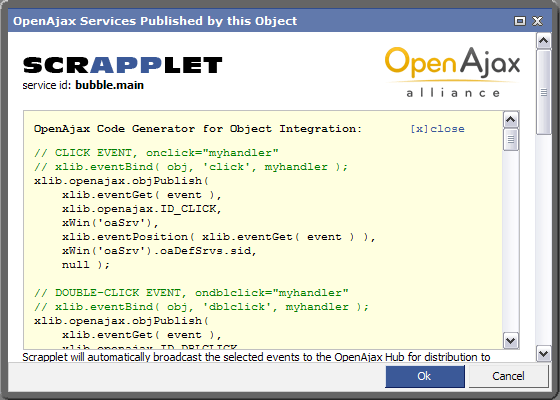This screenshot has height=400, width=560.
Task: Click the outer scrollbar thumb
Action: (x=544, y=92)
